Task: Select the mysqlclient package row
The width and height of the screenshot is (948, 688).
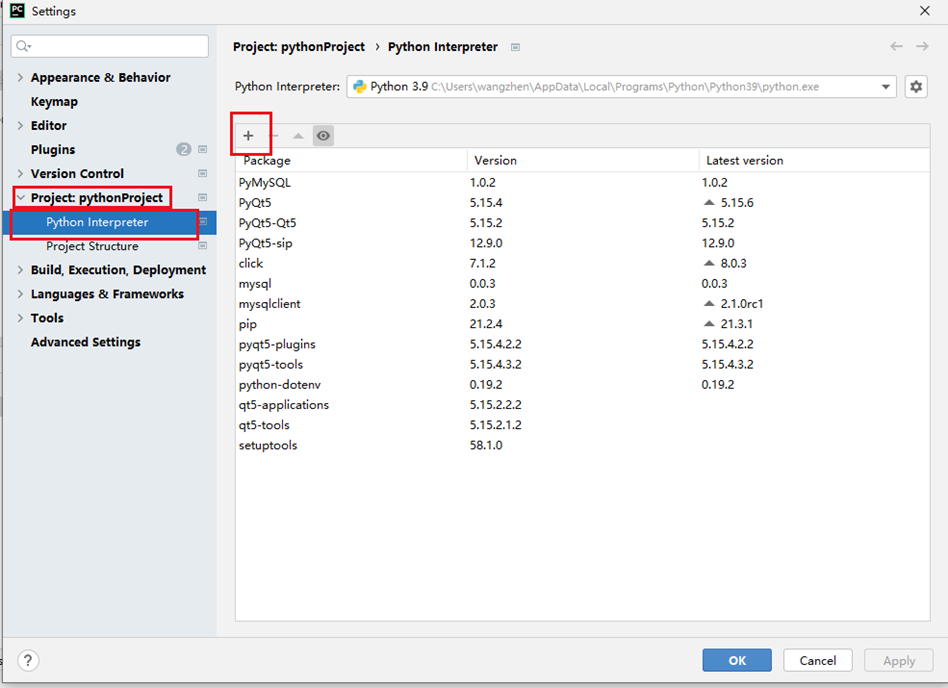Action: coord(582,303)
